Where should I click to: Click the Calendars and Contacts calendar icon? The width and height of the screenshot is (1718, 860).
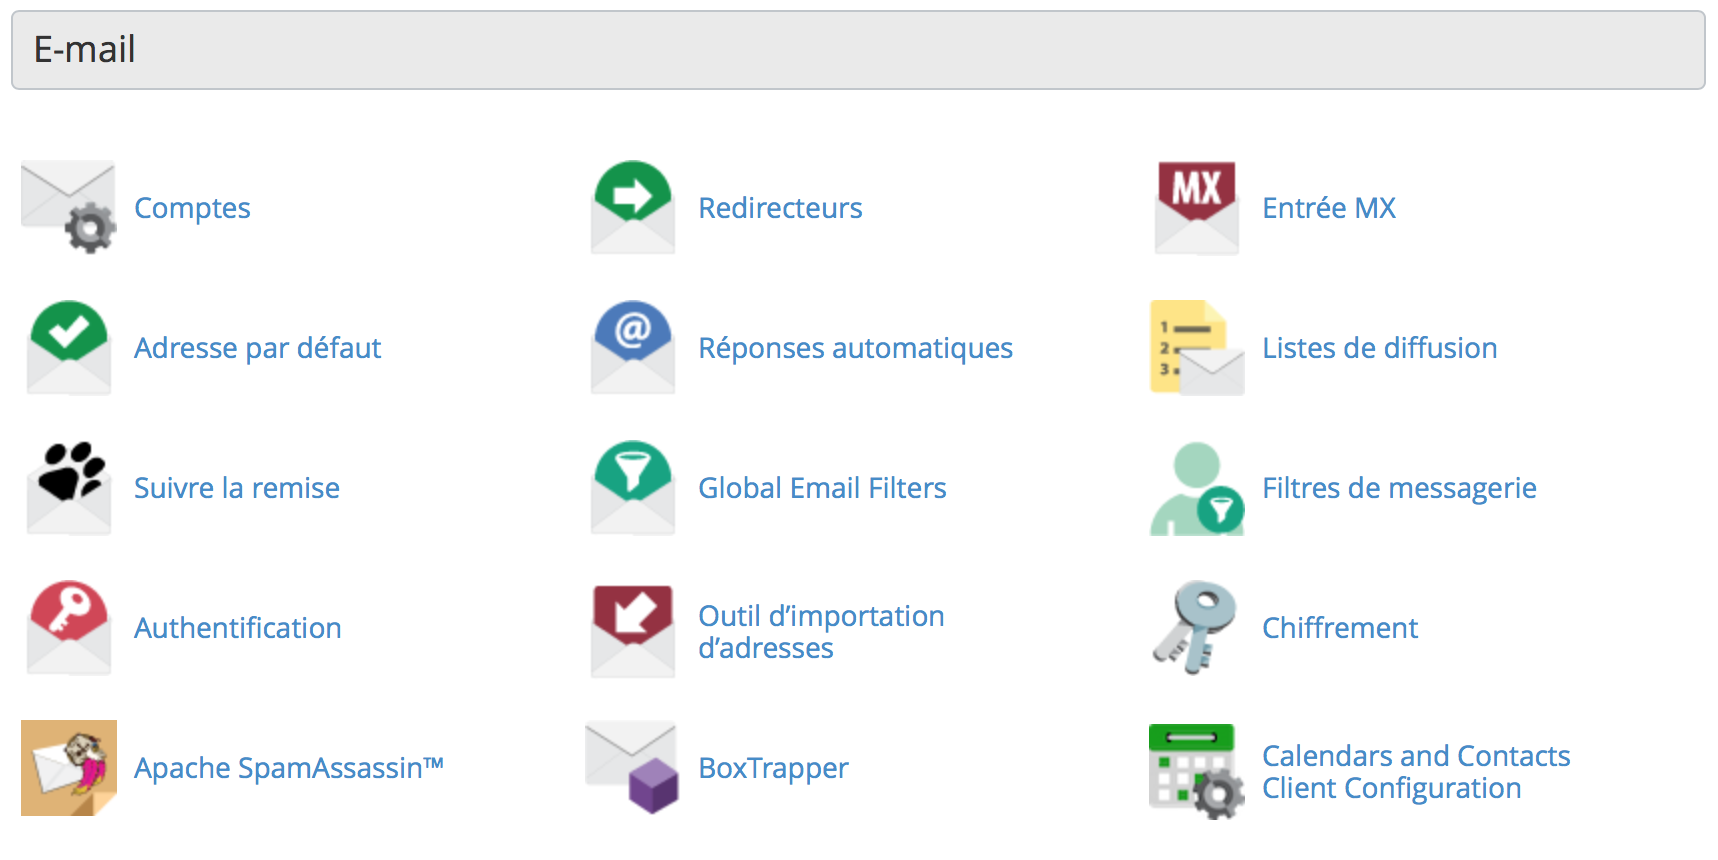point(1197,771)
